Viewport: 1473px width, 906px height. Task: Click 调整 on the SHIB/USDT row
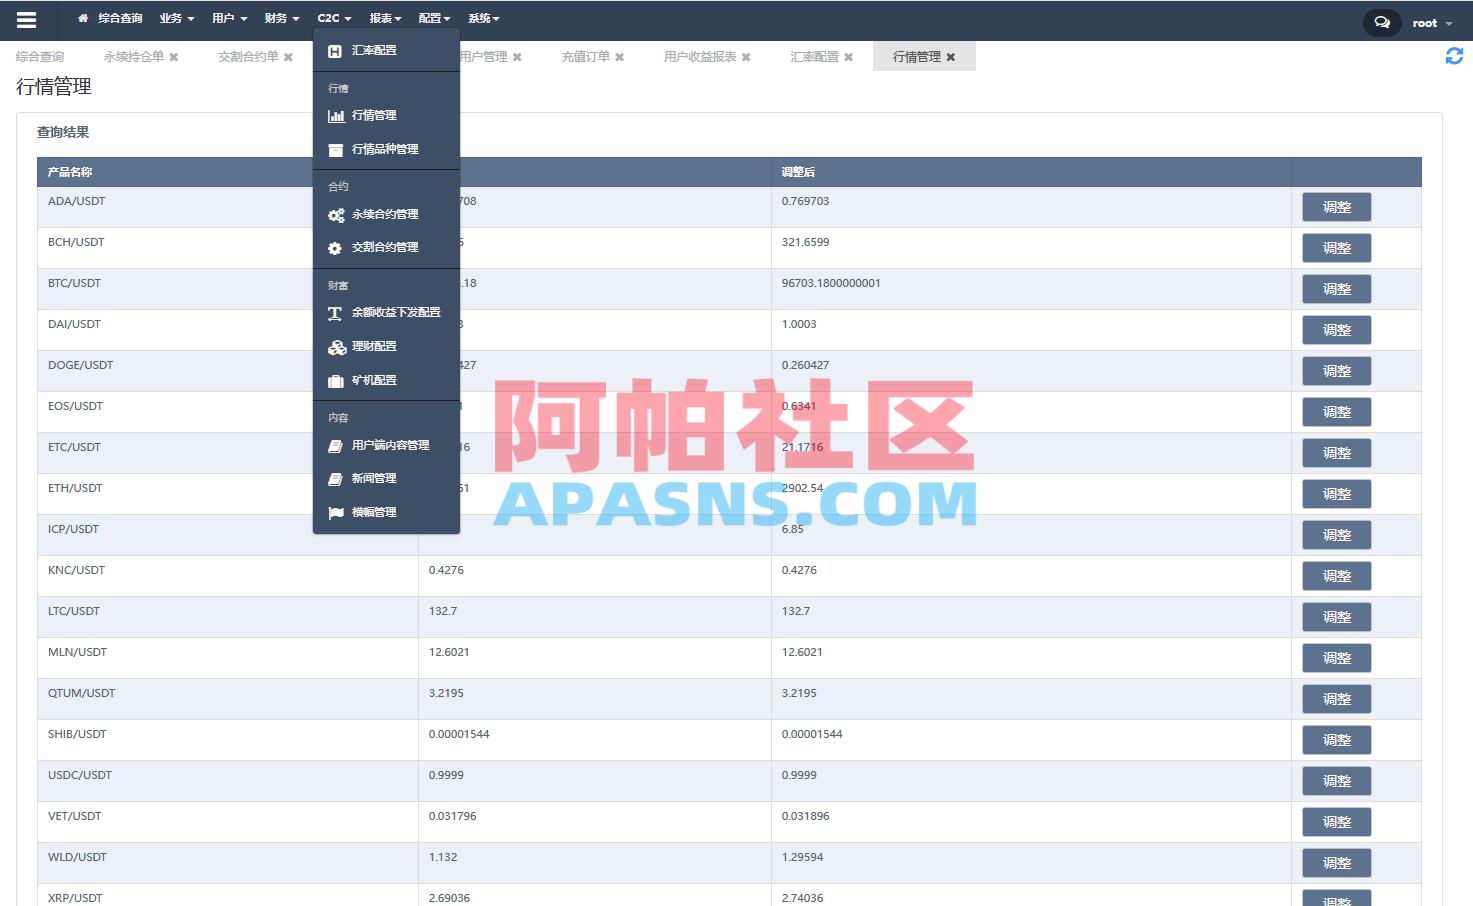1336,739
